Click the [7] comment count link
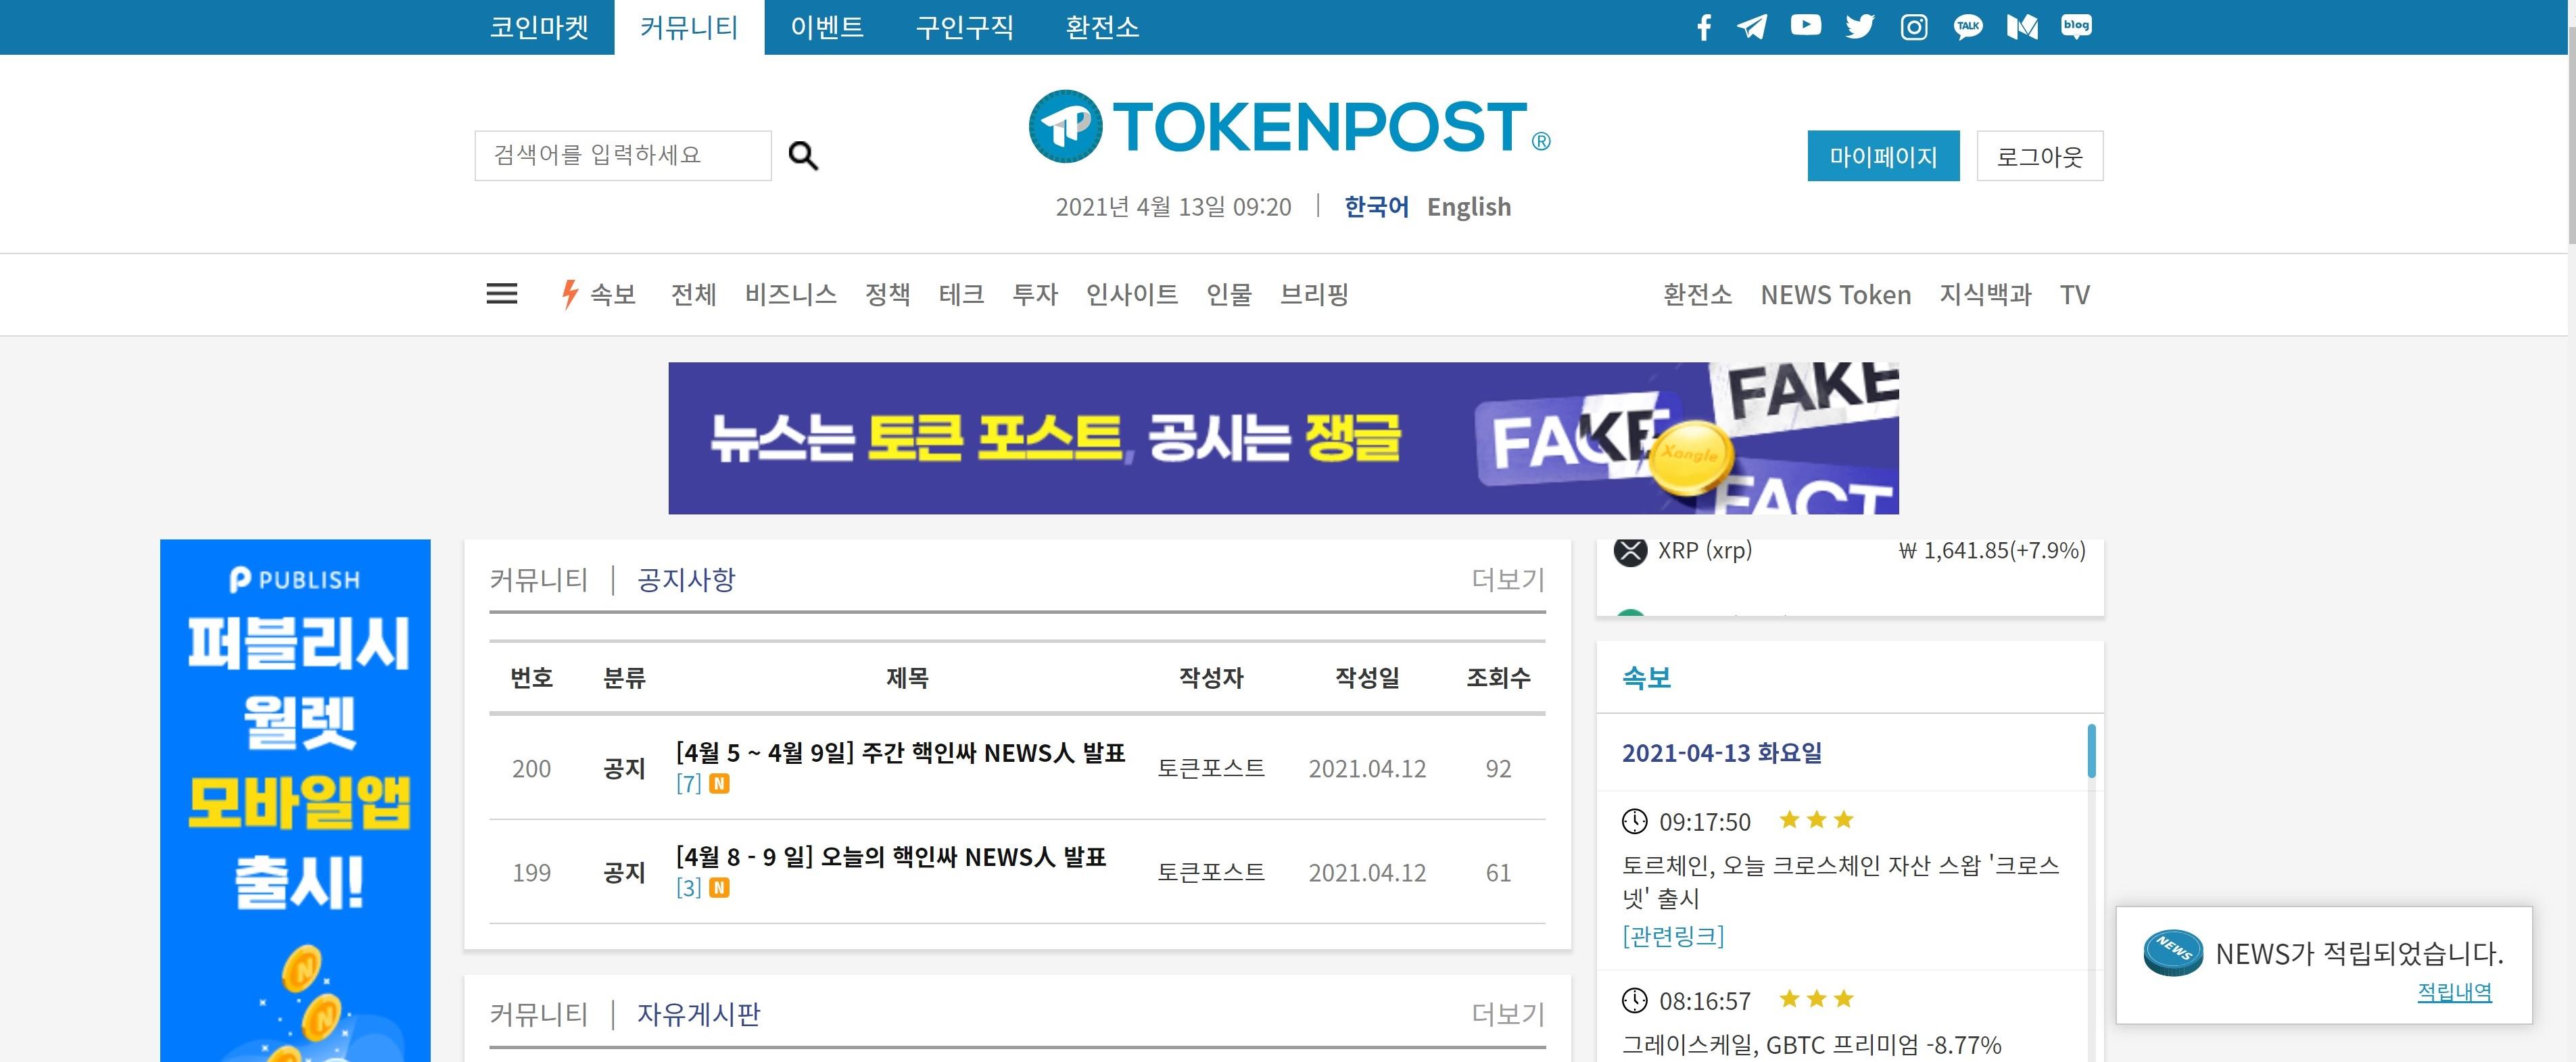The width and height of the screenshot is (2576, 1062). (688, 784)
